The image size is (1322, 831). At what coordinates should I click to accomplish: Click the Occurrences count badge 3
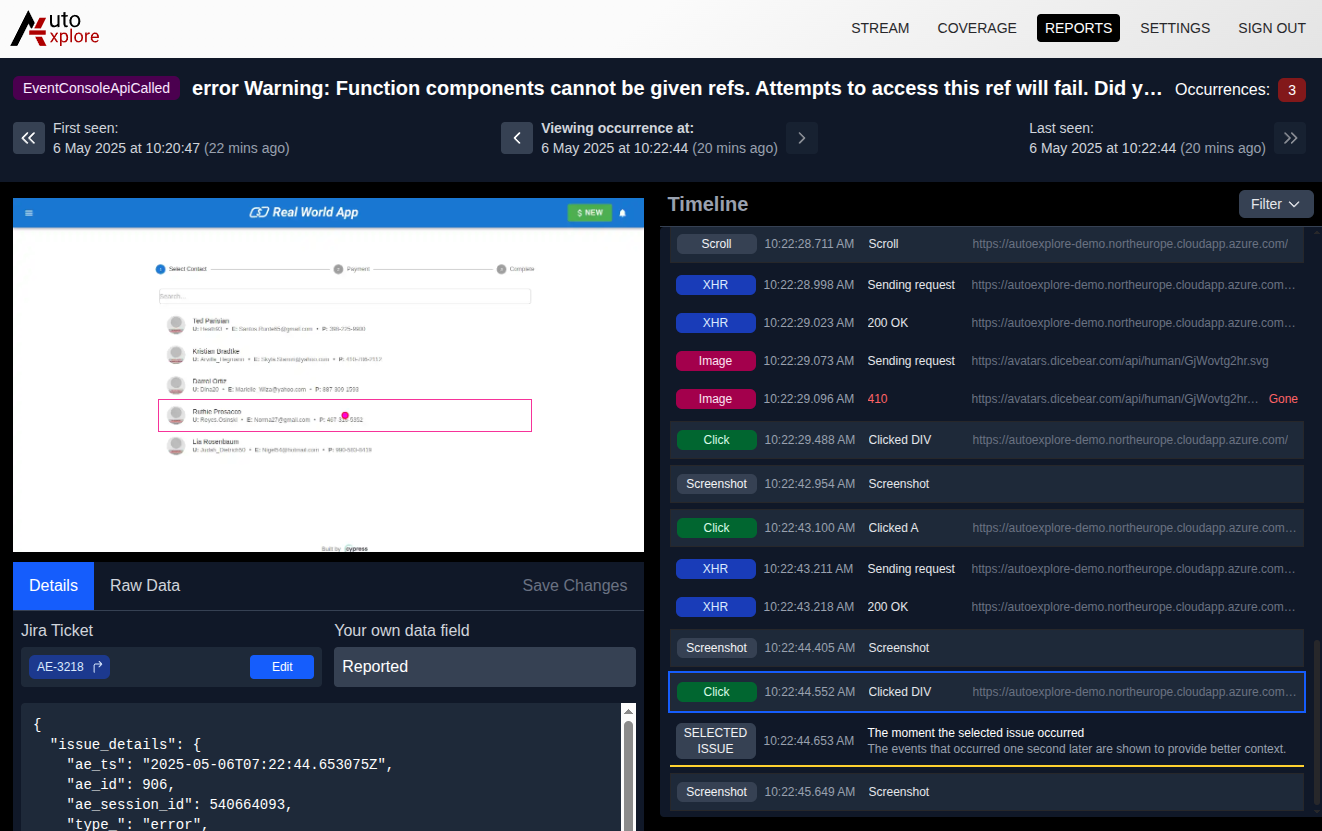click(x=1292, y=90)
